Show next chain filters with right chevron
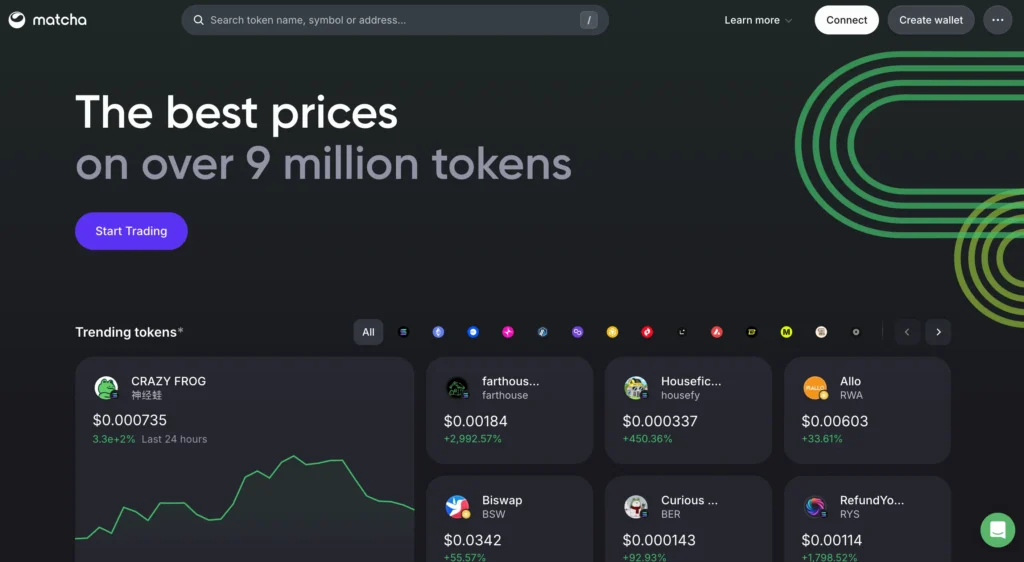 [x=938, y=332]
